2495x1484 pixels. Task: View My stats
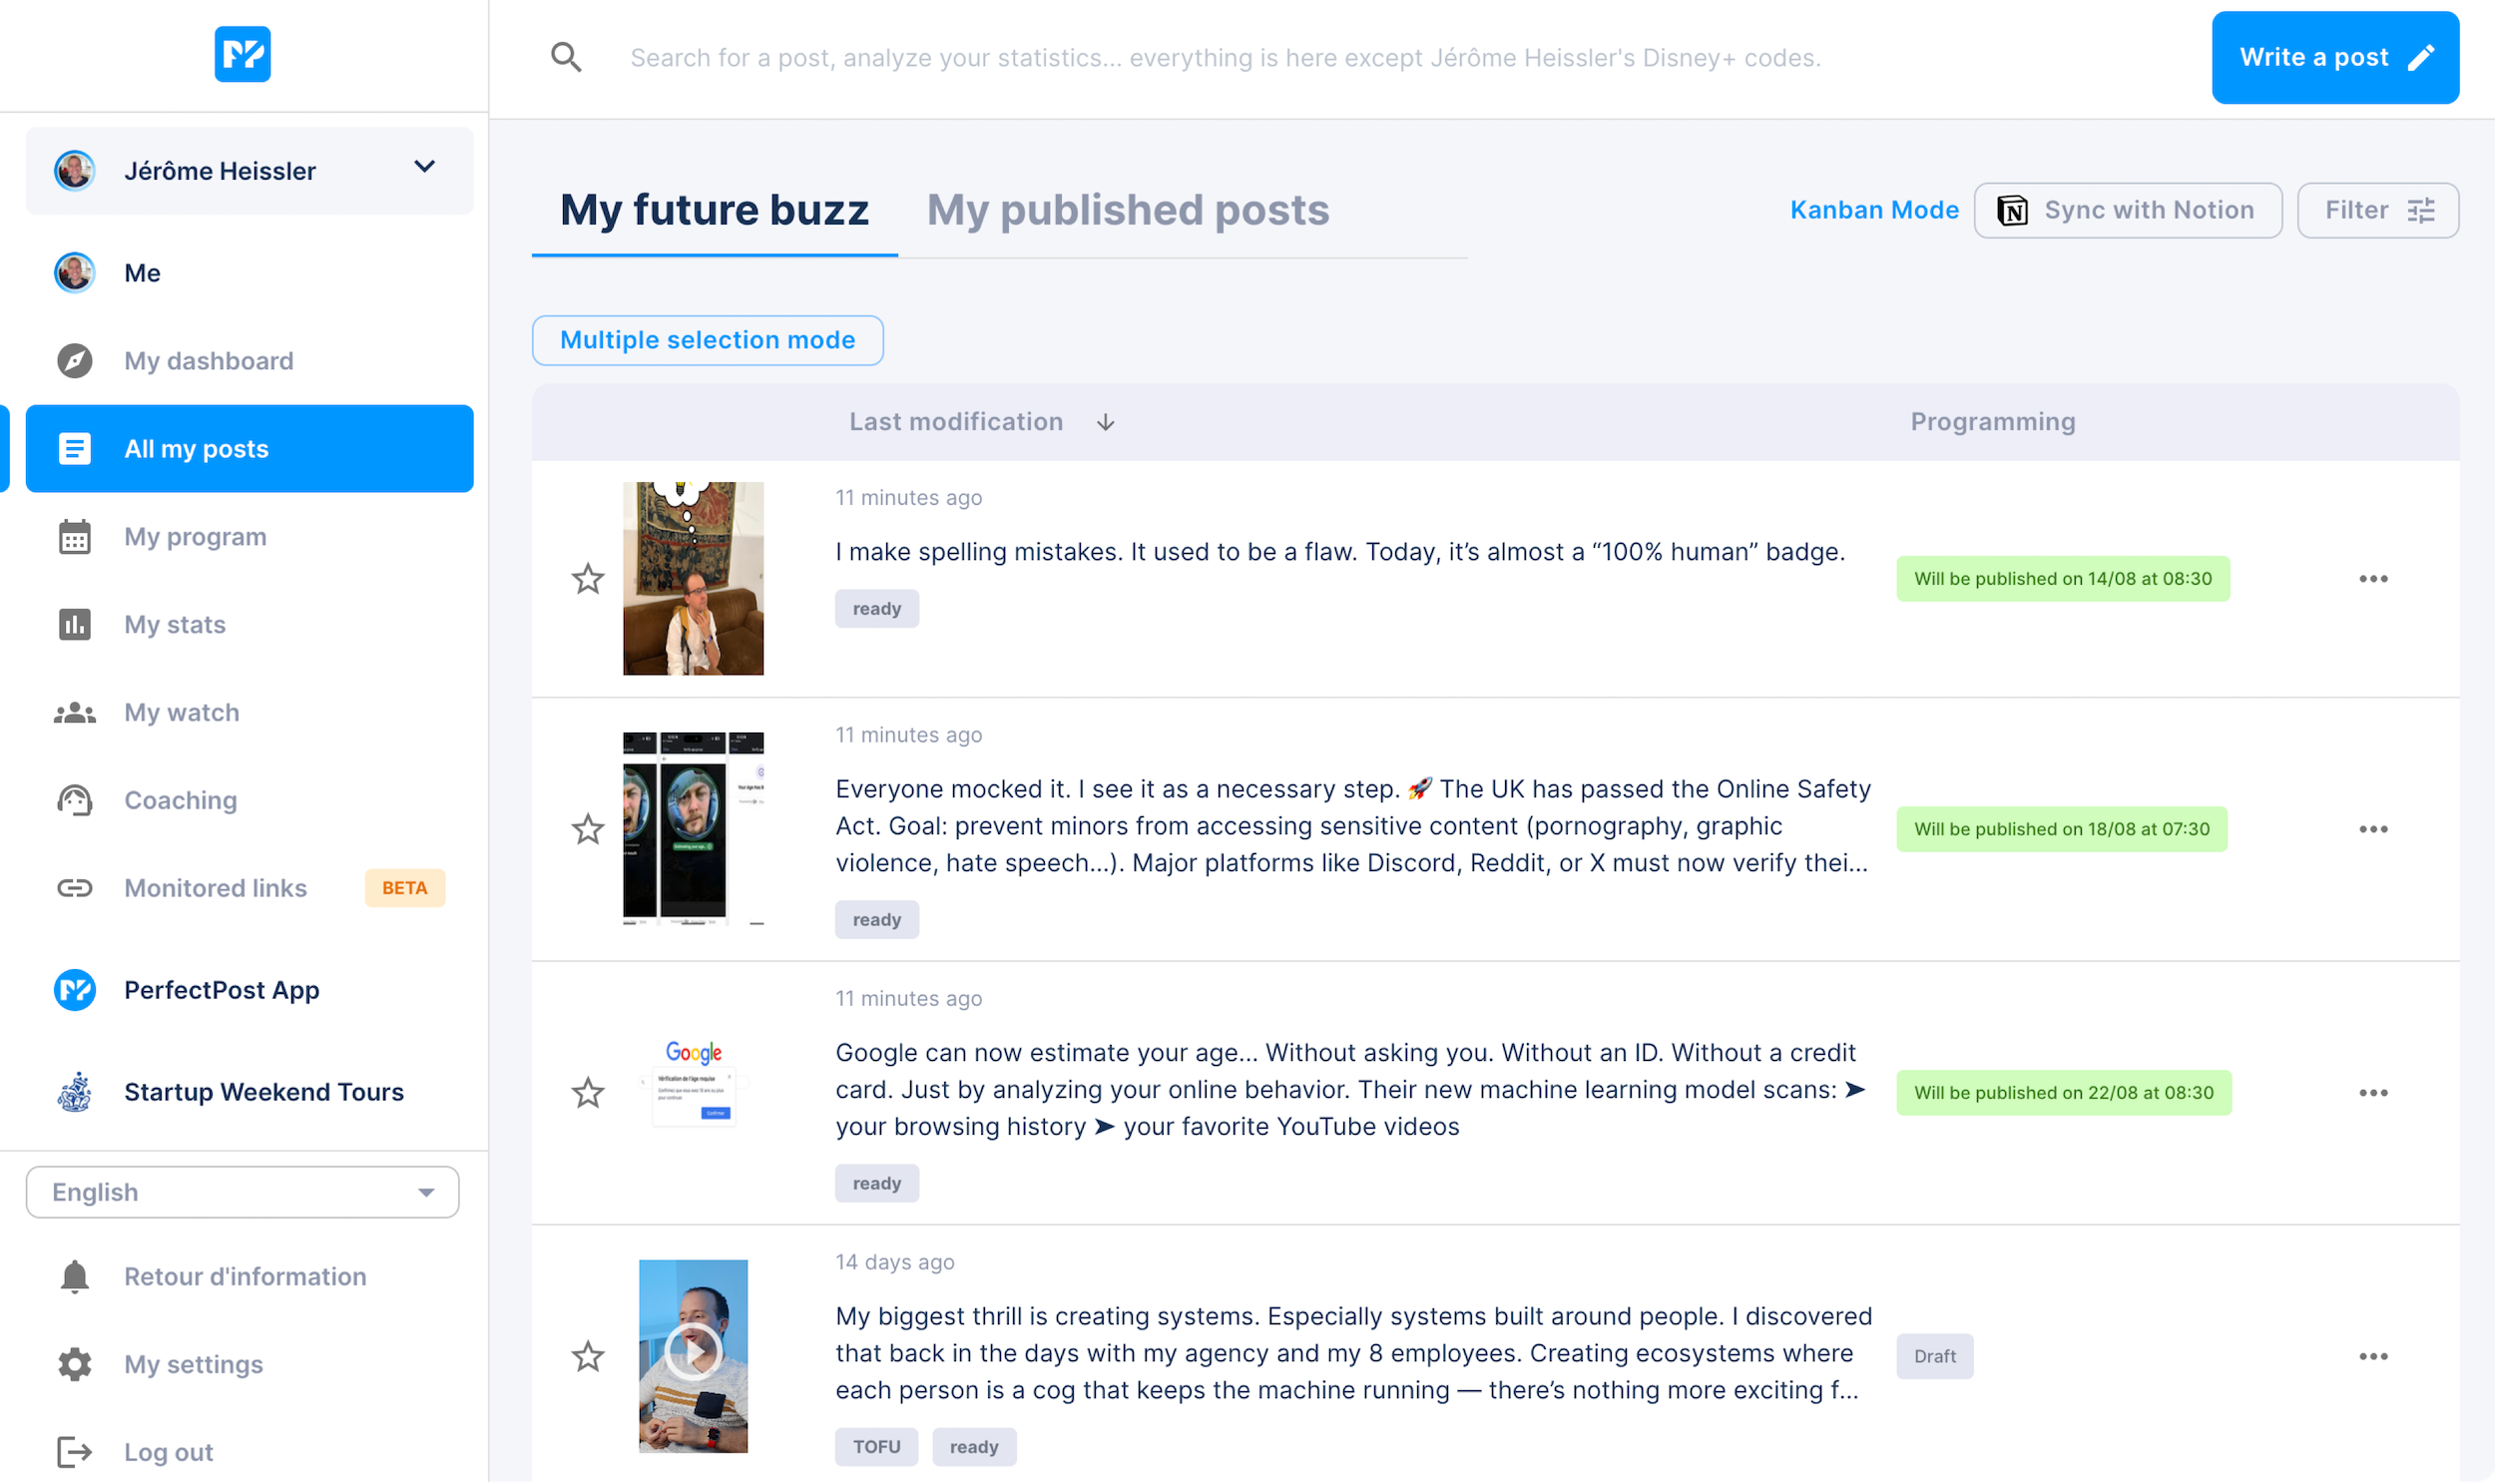click(x=174, y=624)
